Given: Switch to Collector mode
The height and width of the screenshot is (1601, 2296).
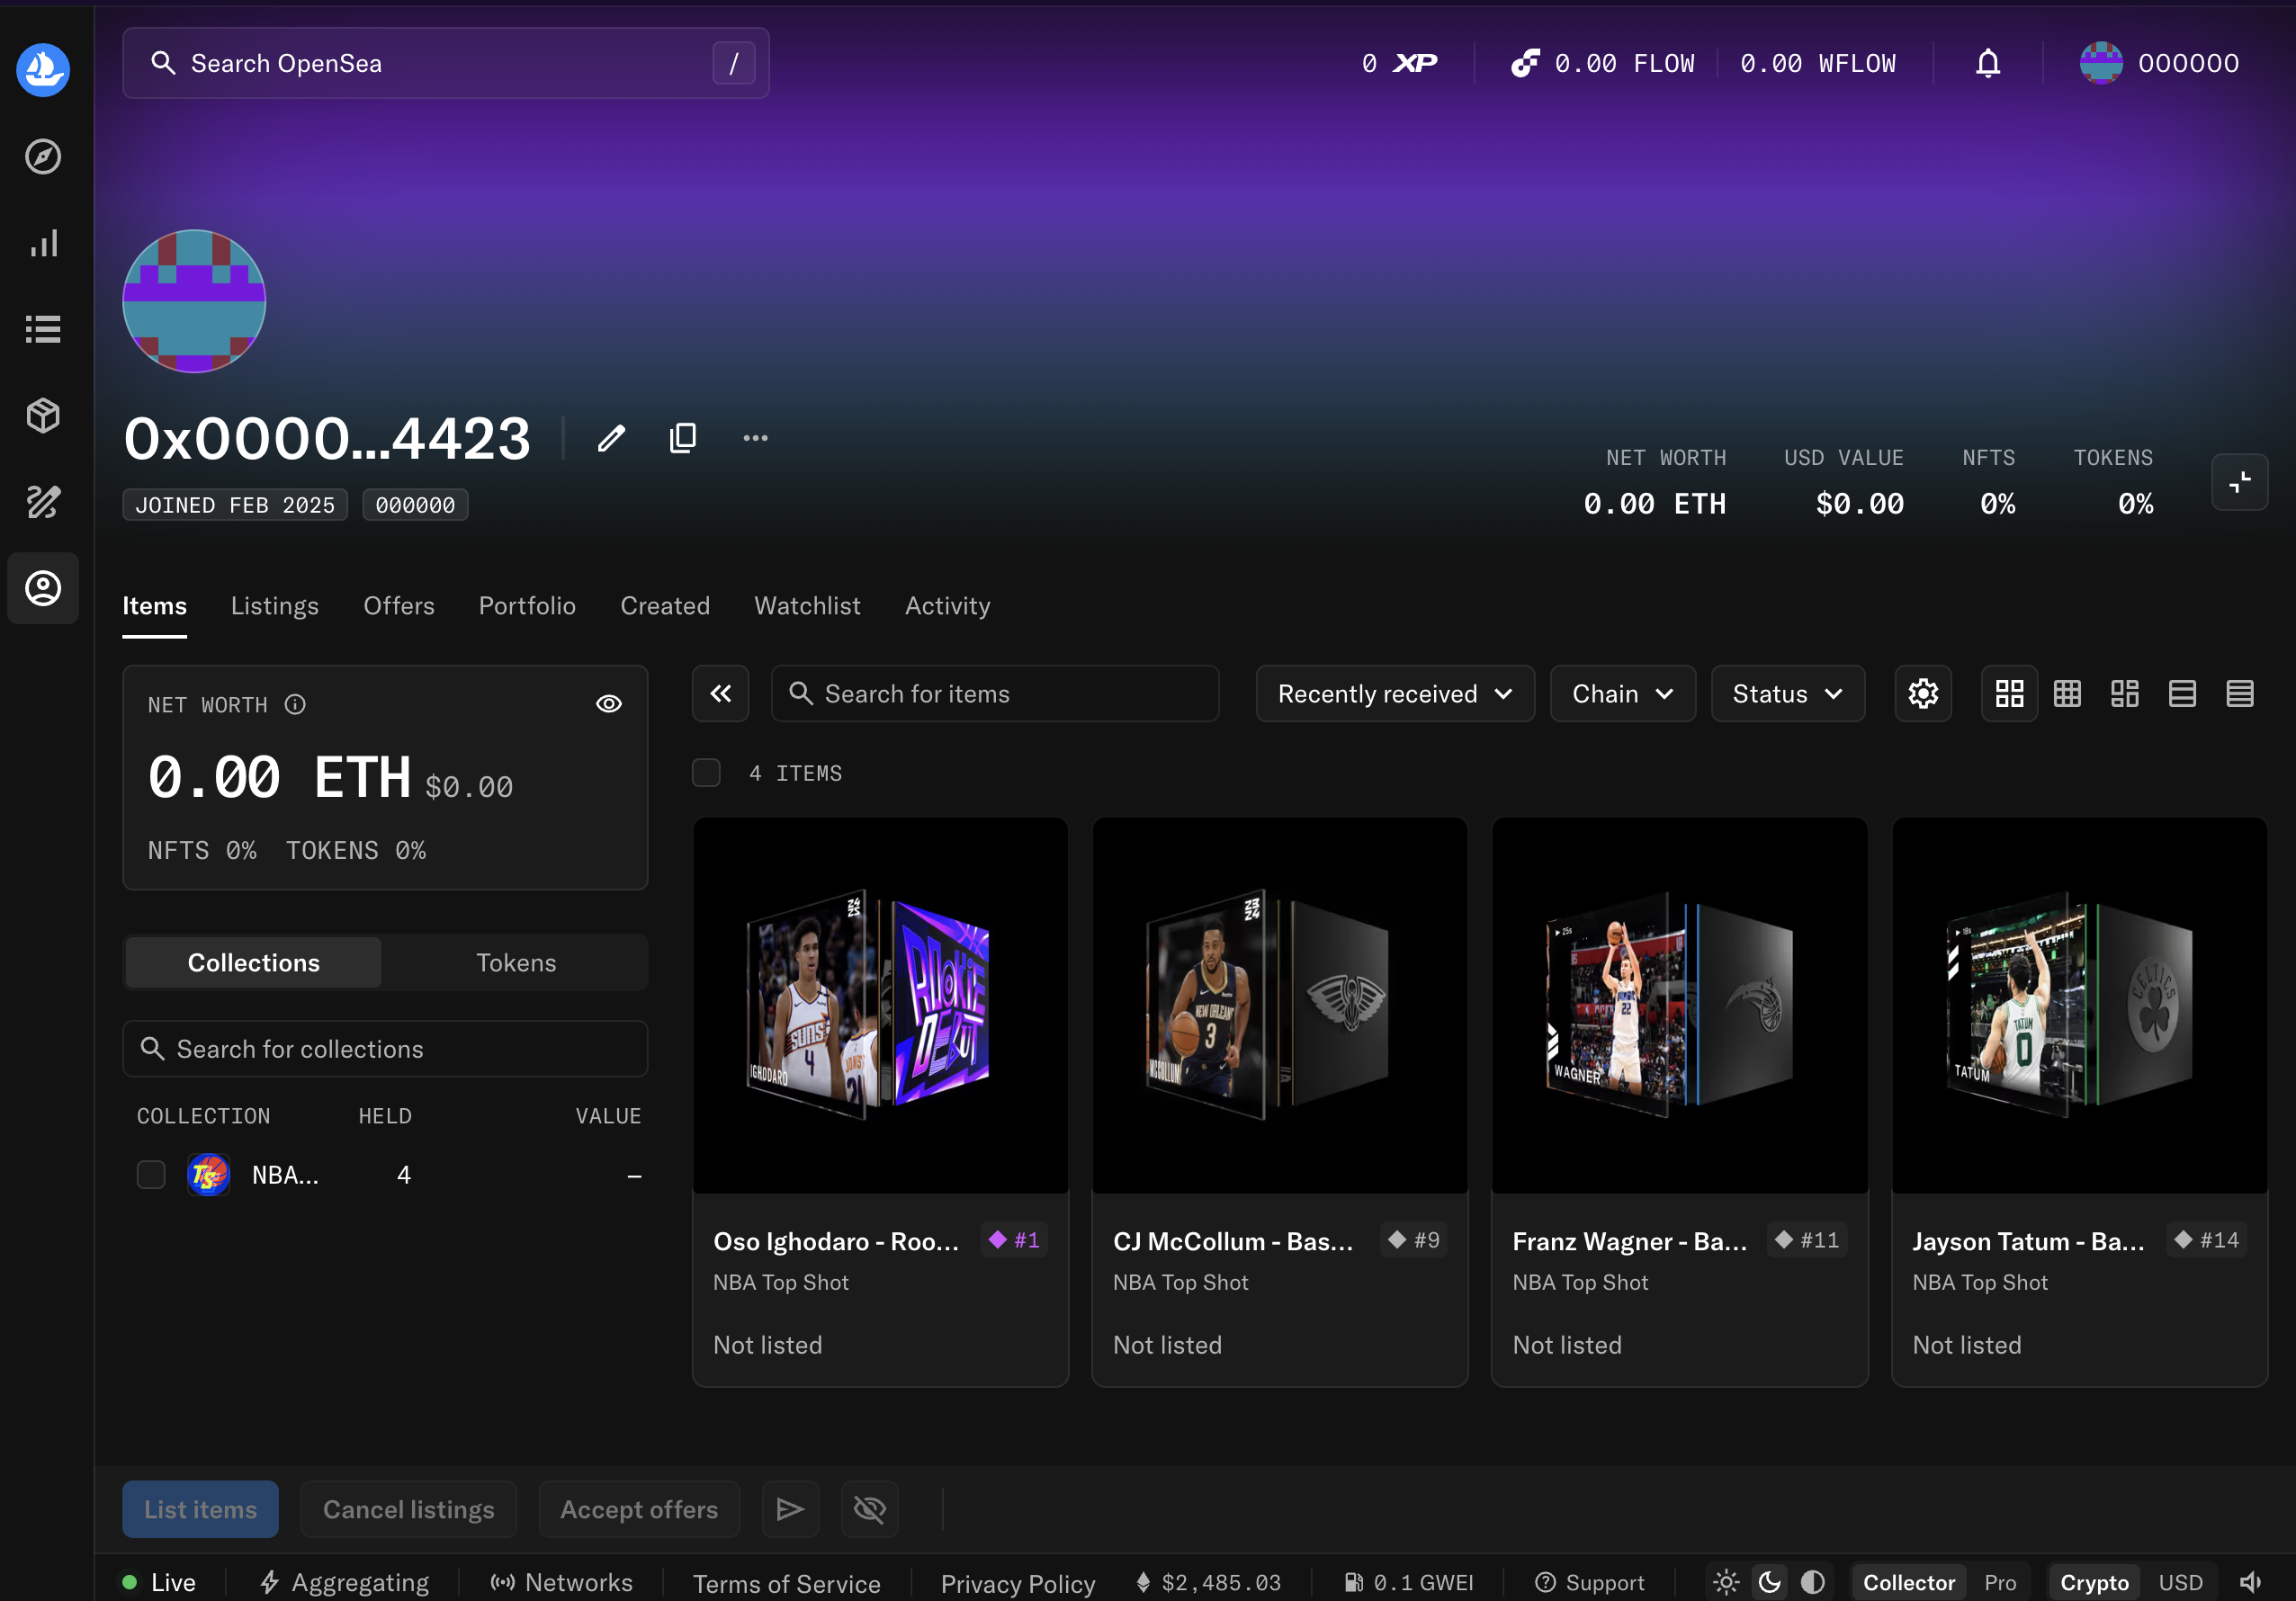Looking at the screenshot, I should click(x=1908, y=1582).
